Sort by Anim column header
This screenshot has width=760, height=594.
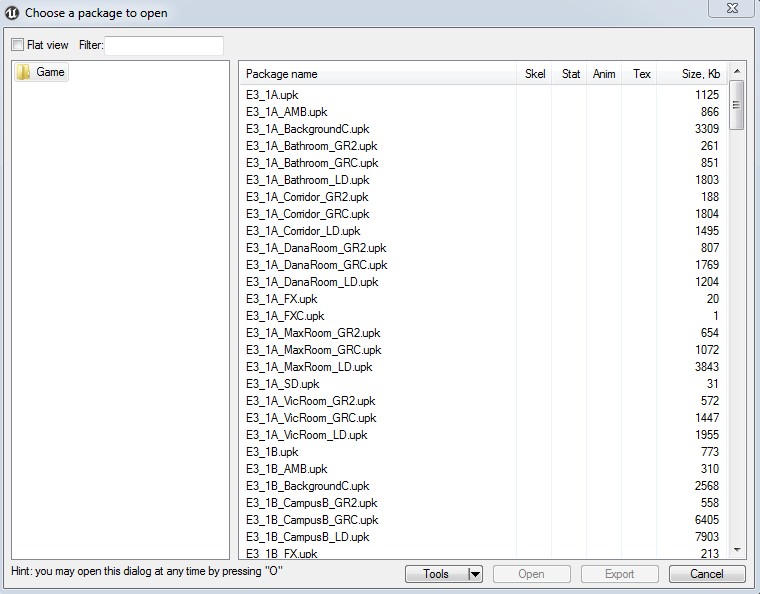pyautogui.click(x=604, y=74)
